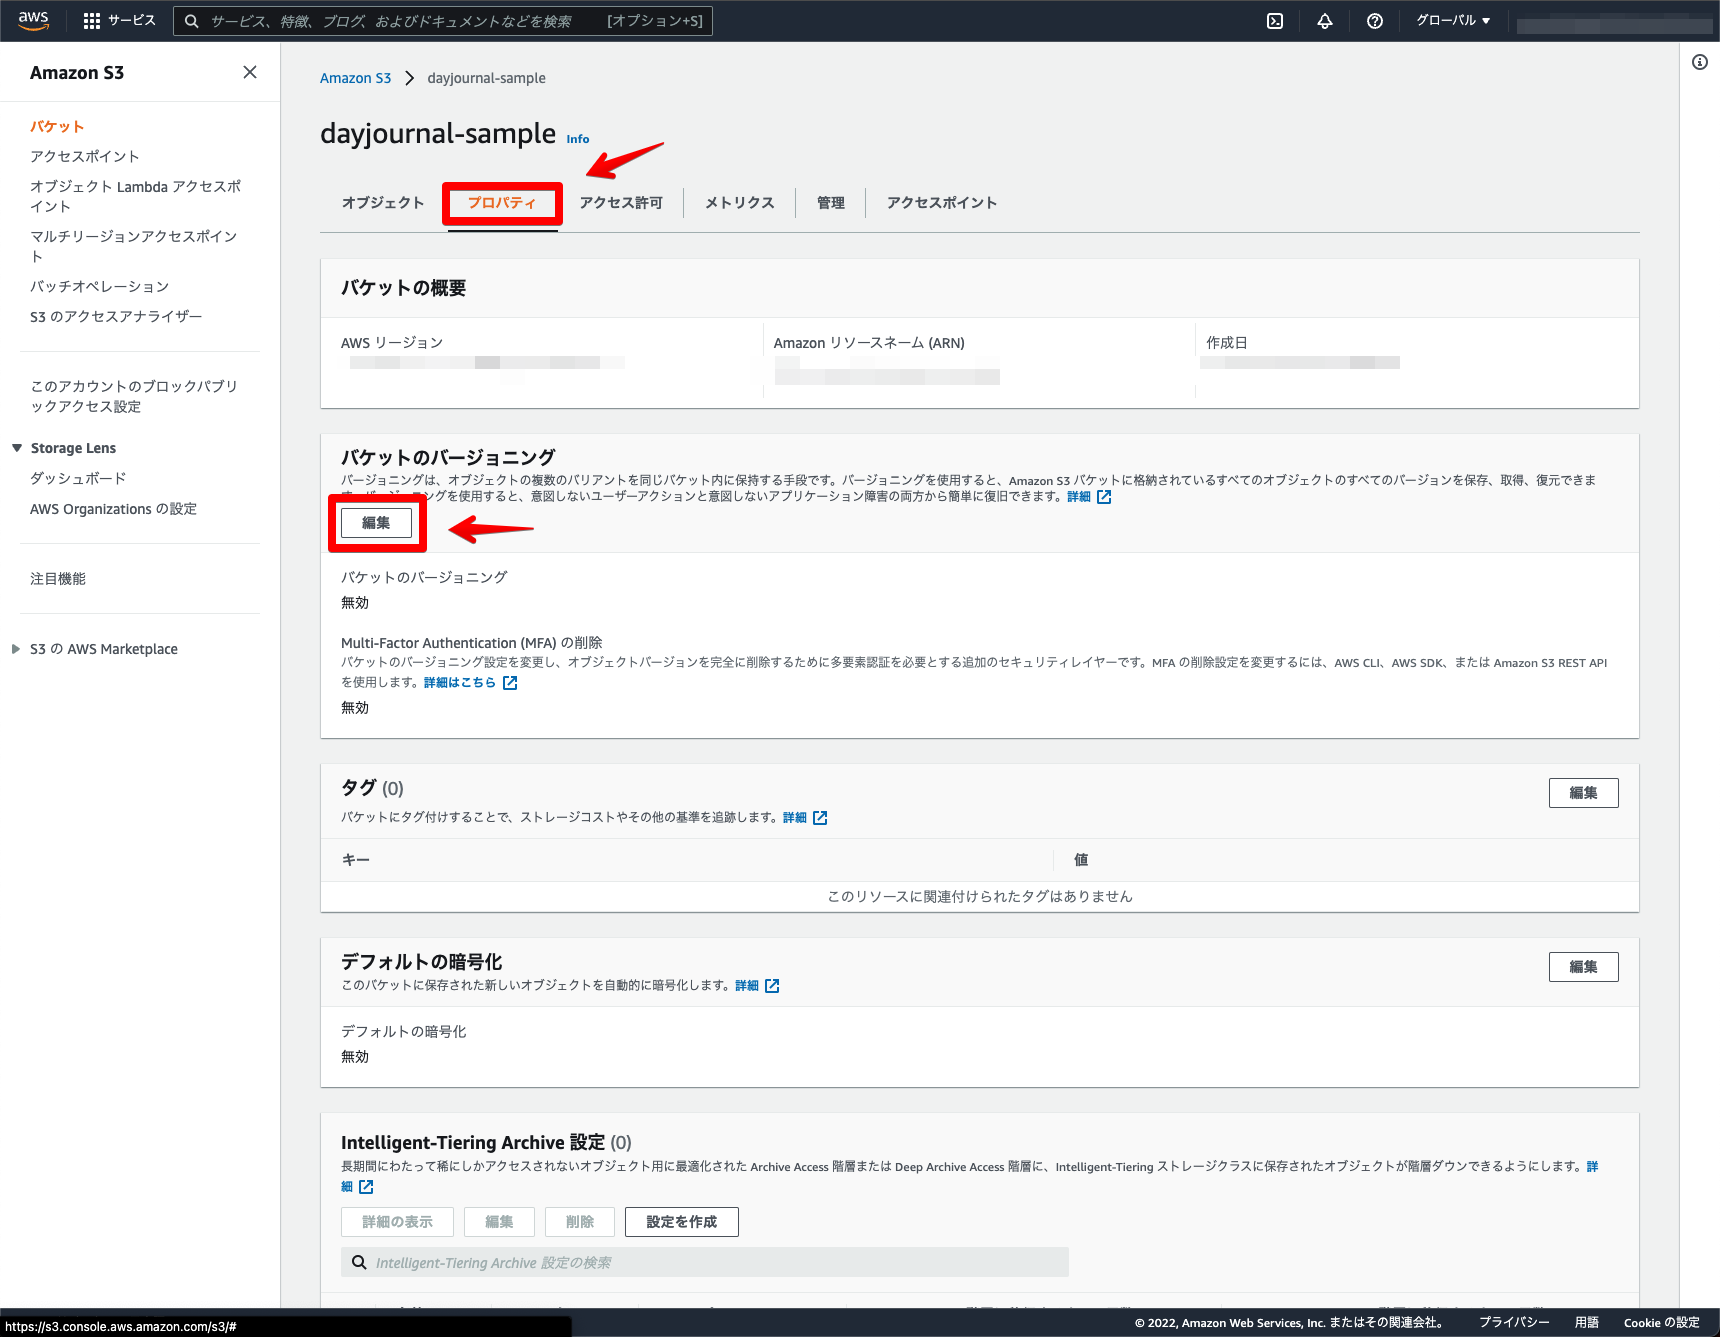Open the アクセス許可 tab
Image resolution: width=1720 pixels, height=1337 pixels.
[x=621, y=203]
